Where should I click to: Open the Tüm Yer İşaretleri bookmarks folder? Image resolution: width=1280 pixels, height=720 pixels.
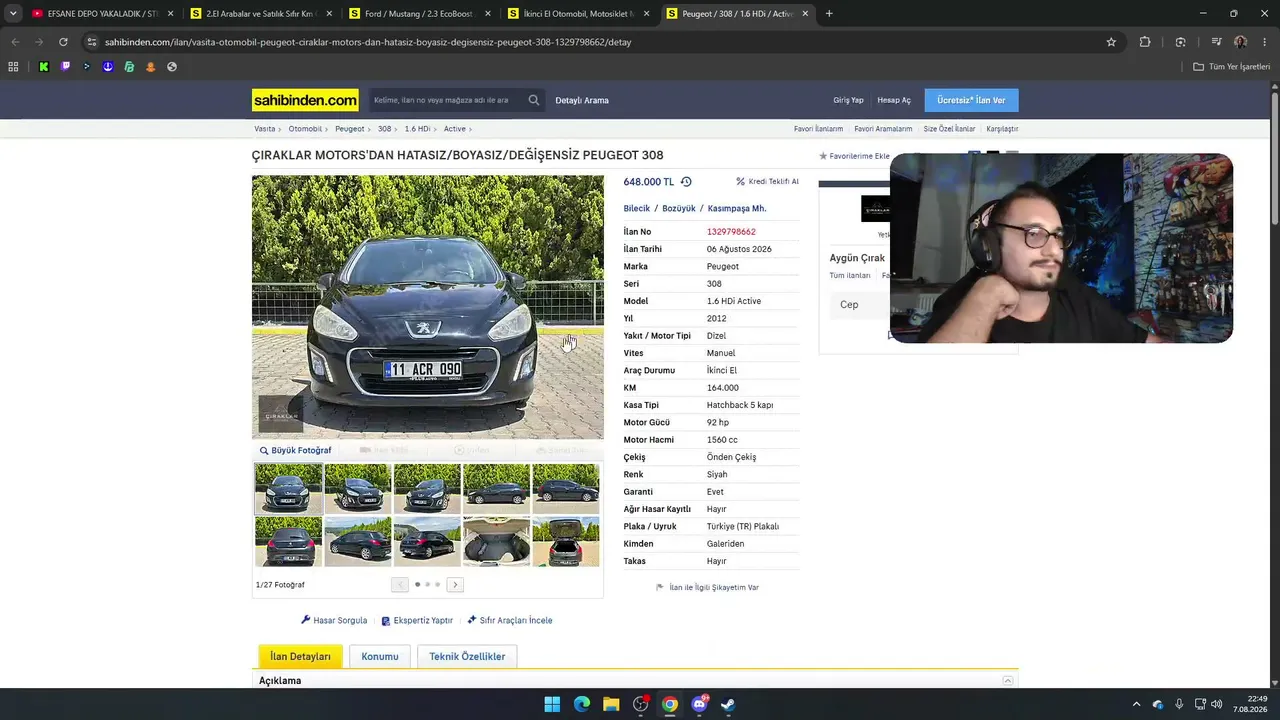pos(1231,67)
